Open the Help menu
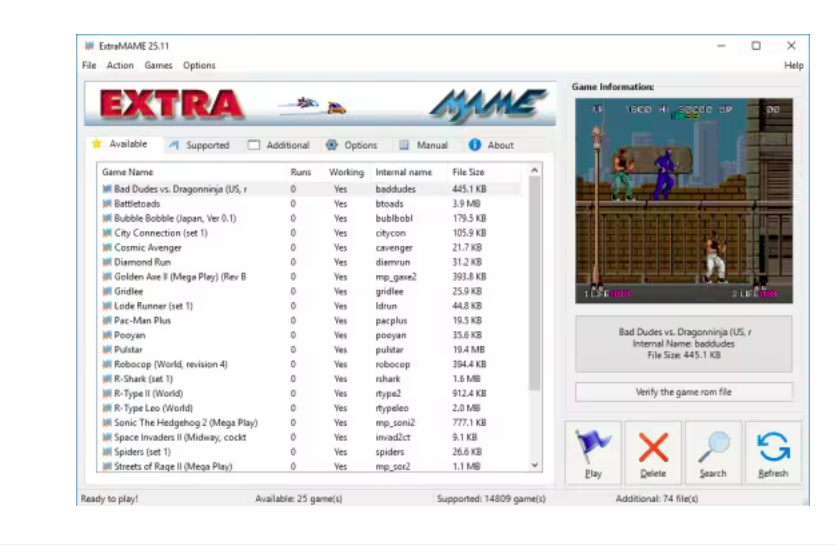 [x=793, y=66]
